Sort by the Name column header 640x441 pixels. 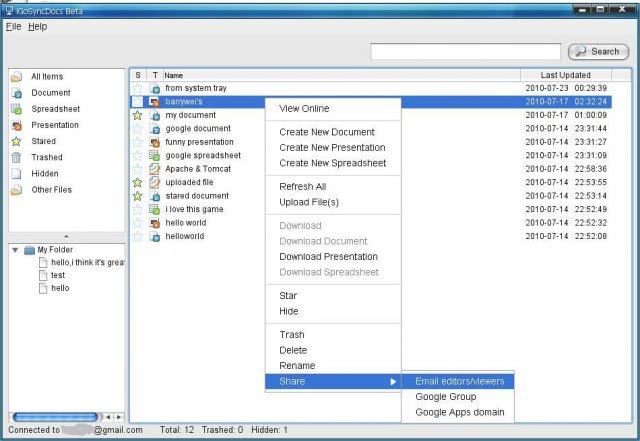(342, 76)
